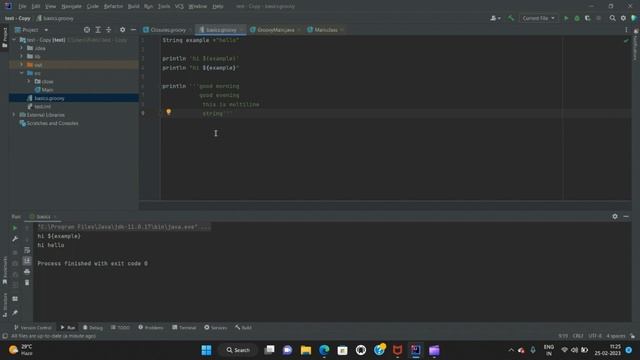
Task: Open the Build tool window button
Action: [243, 327]
